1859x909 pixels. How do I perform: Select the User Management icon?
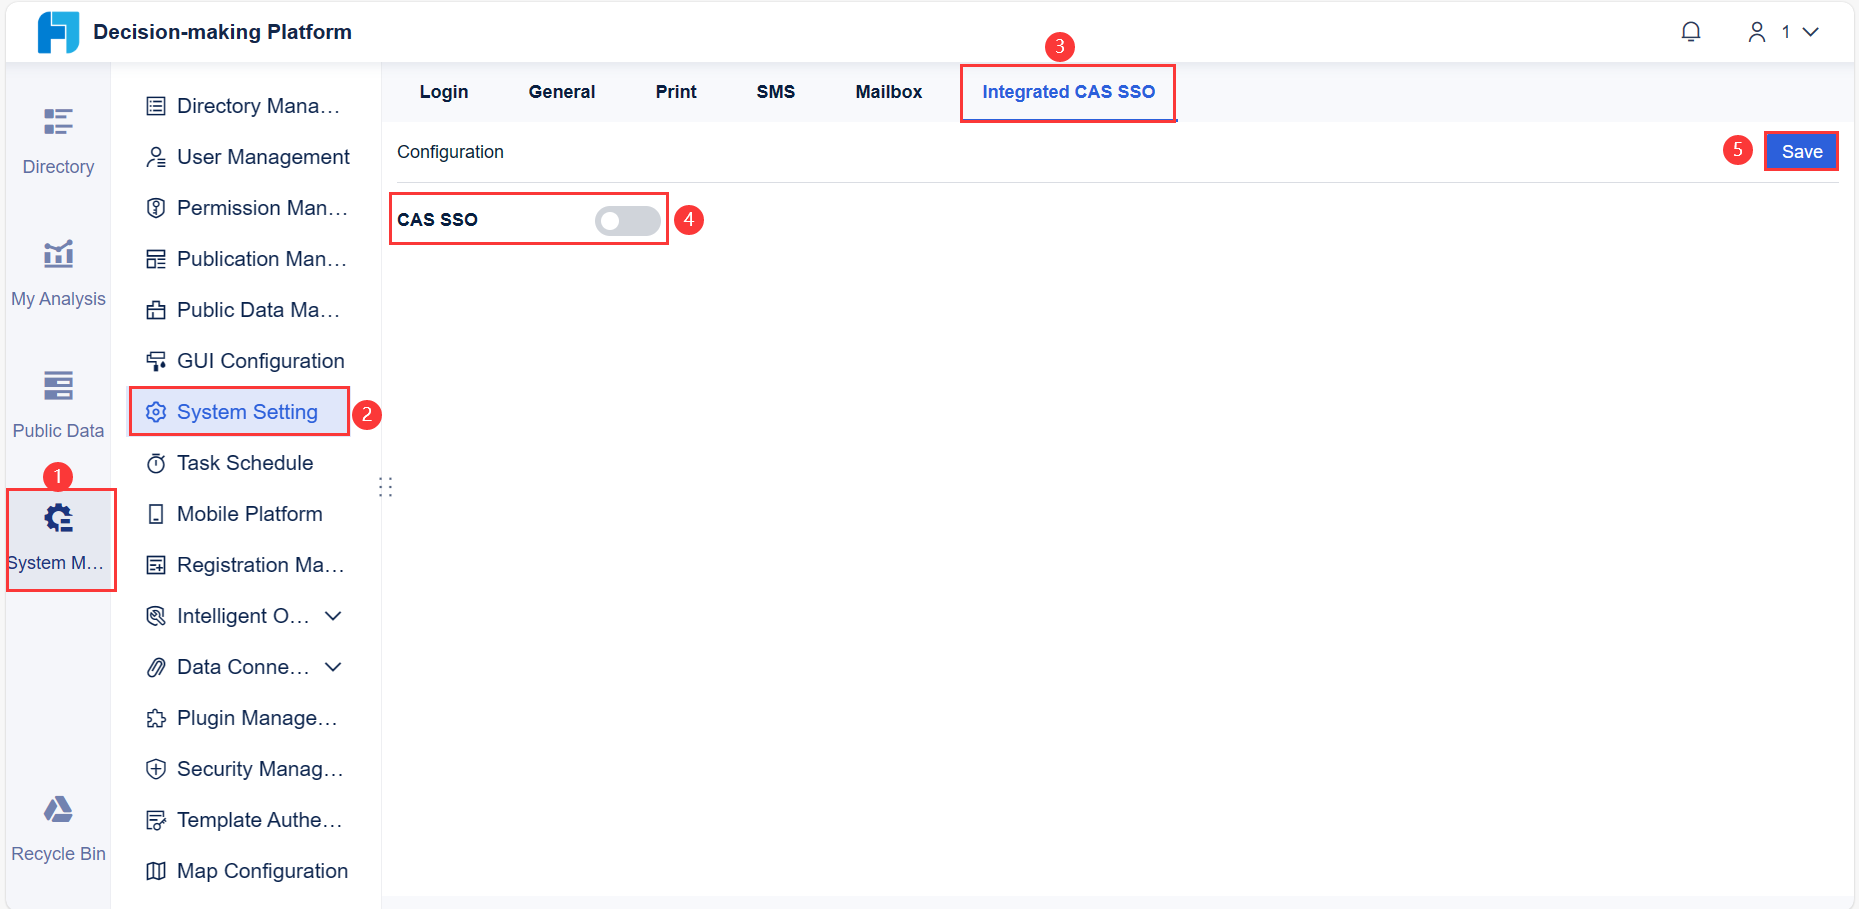156,156
